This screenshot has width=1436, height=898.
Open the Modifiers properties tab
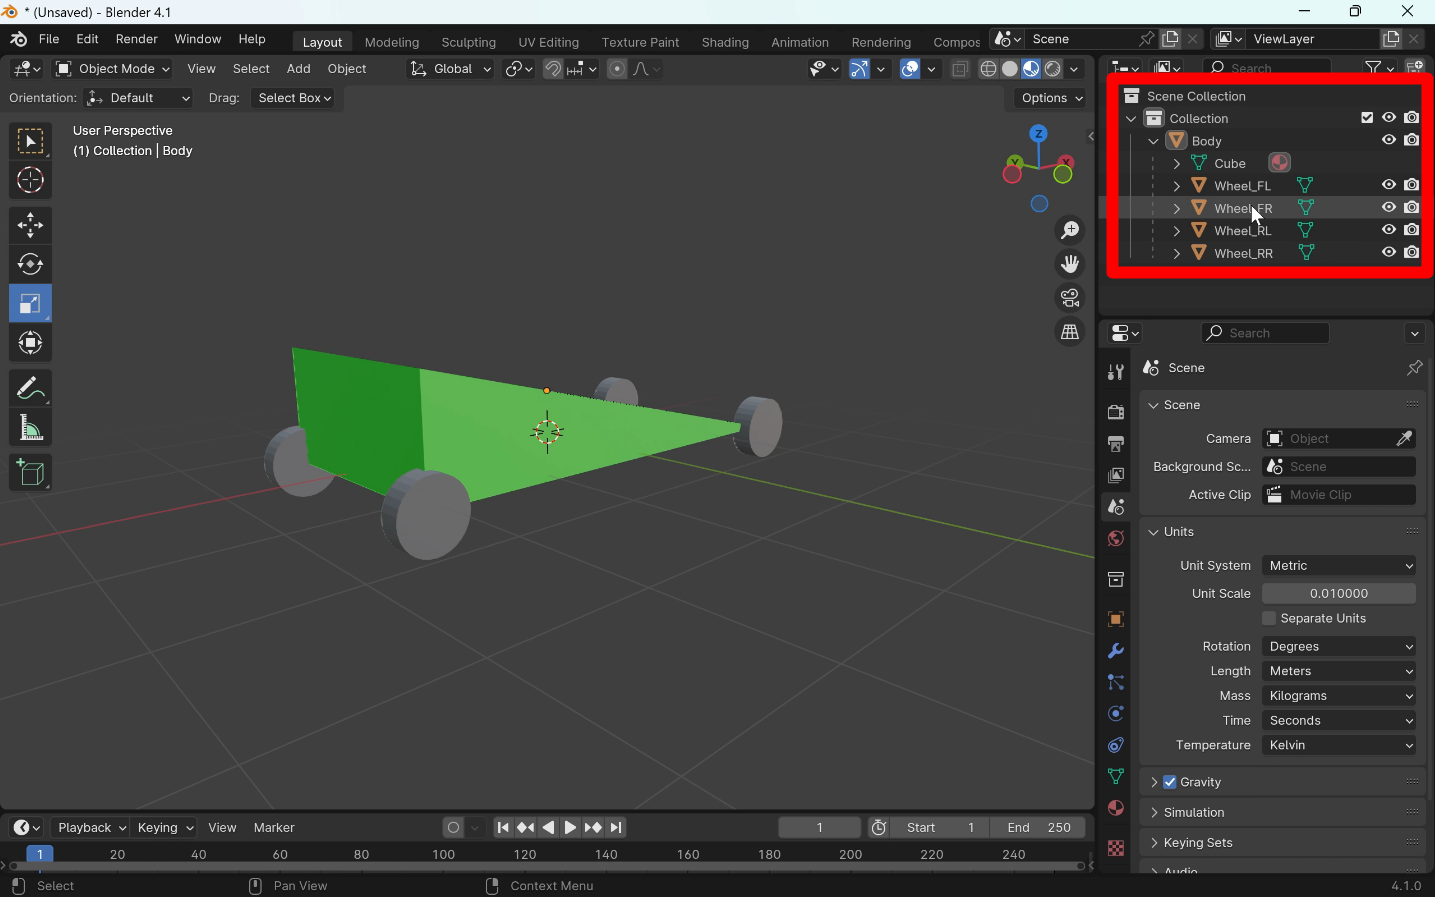tap(1116, 651)
